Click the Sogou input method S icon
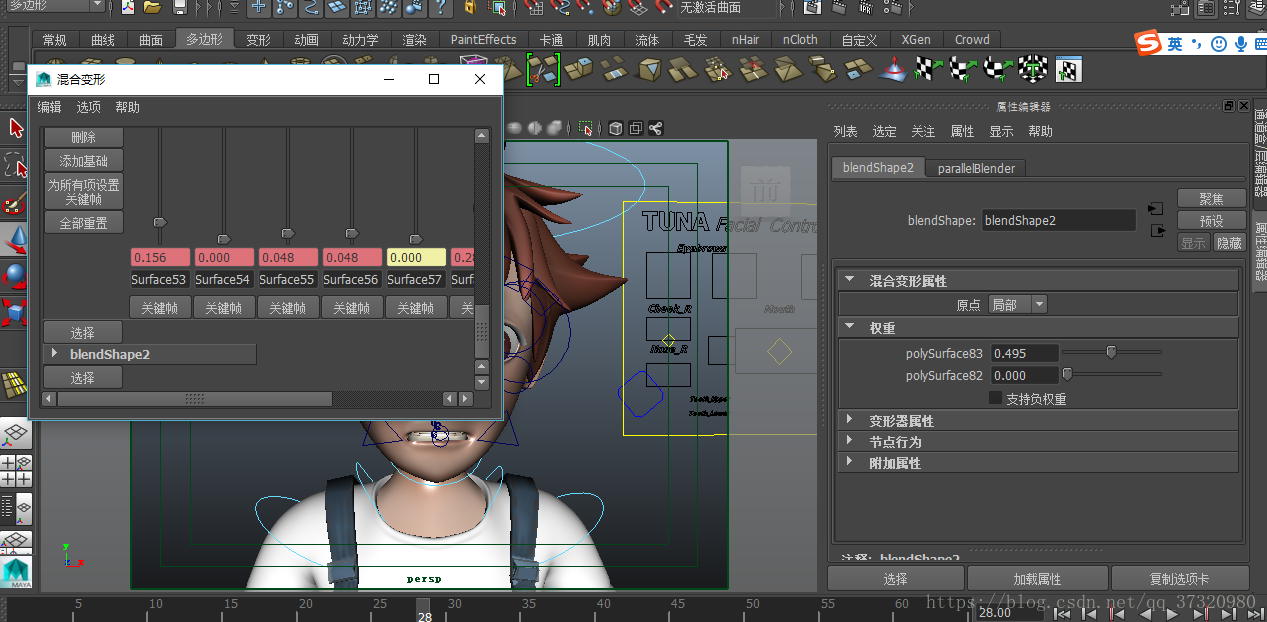This screenshot has width=1267, height=622. tap(1147, 43)
